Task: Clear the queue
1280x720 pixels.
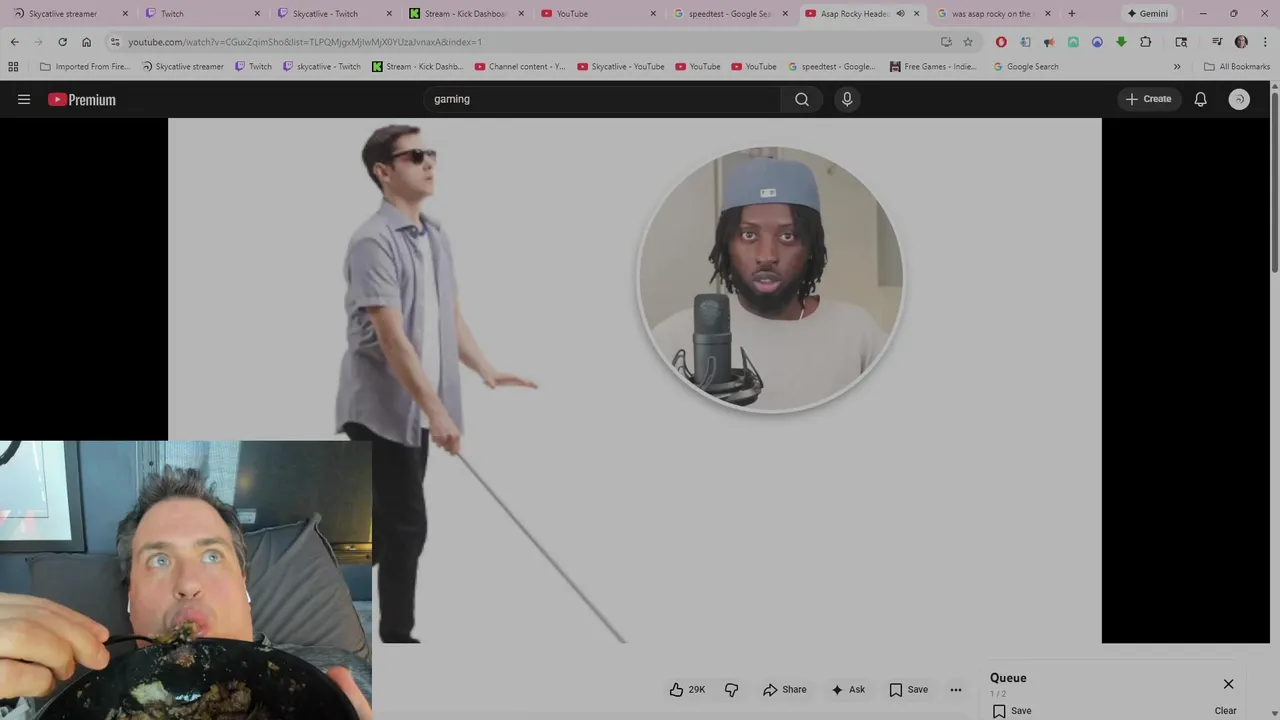Action: coord(1225,711)
